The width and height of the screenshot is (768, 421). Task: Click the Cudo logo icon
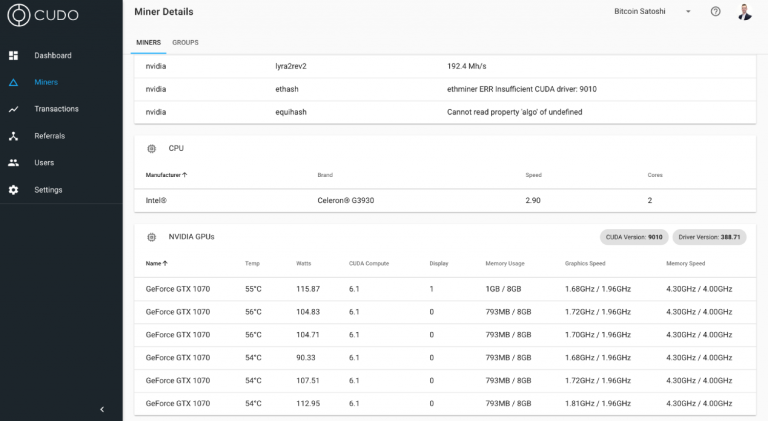(19, 15)
